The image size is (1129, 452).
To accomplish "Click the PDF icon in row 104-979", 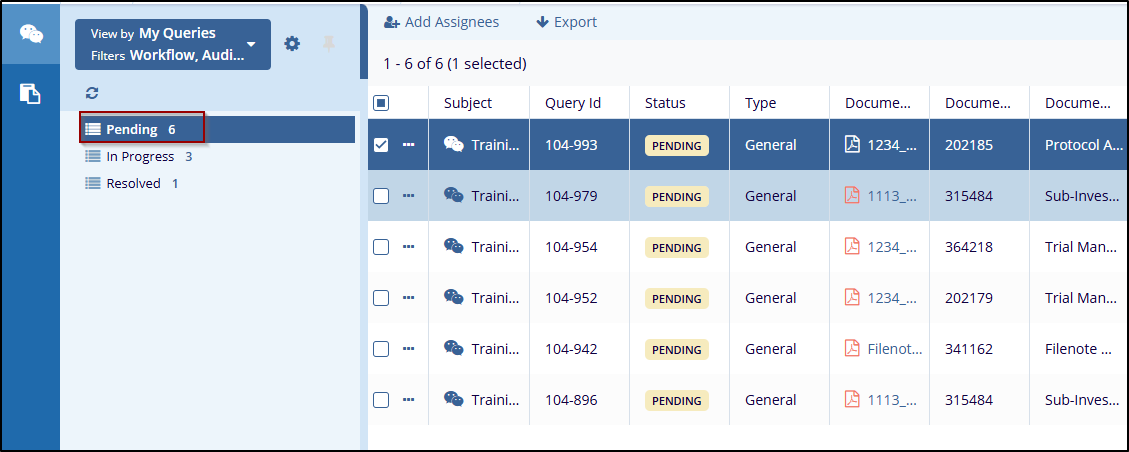I will point(852,196).
